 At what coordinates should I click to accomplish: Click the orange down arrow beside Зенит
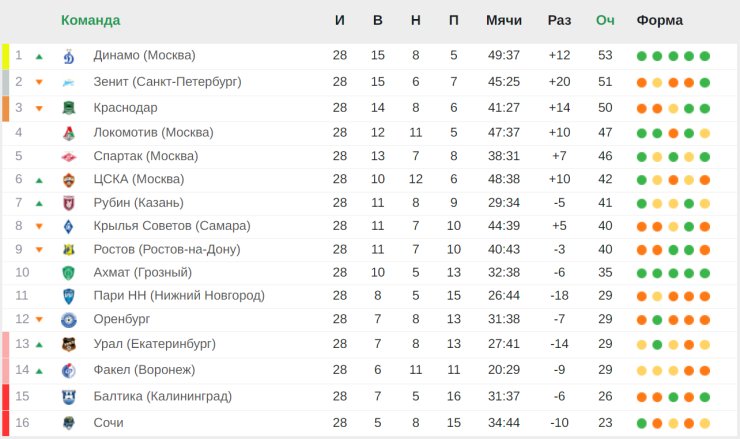[x=39, y=82]
